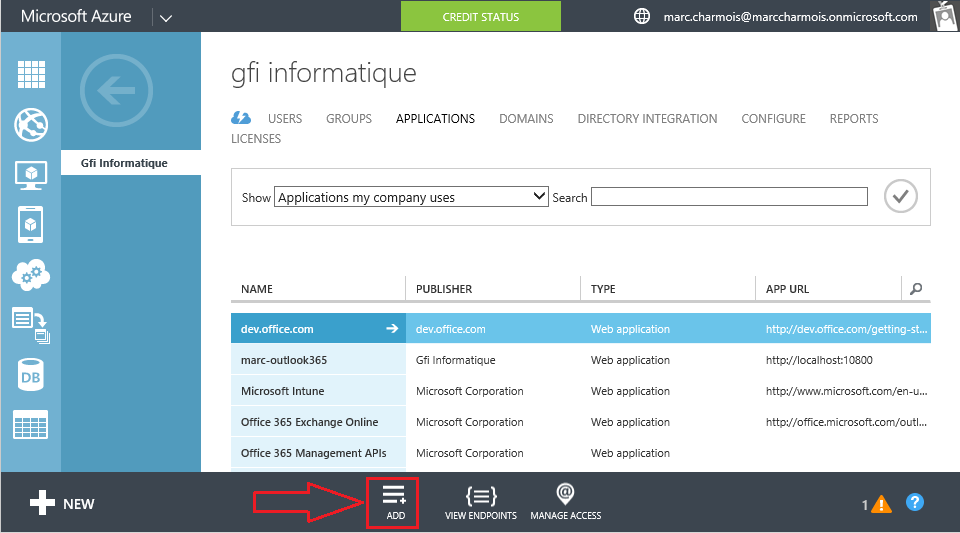Image resolution: width=960 pixels, height=533 pixels.
Task: Open Mobile Services phone icon in sidebar
Action: (x=31, y=225)
